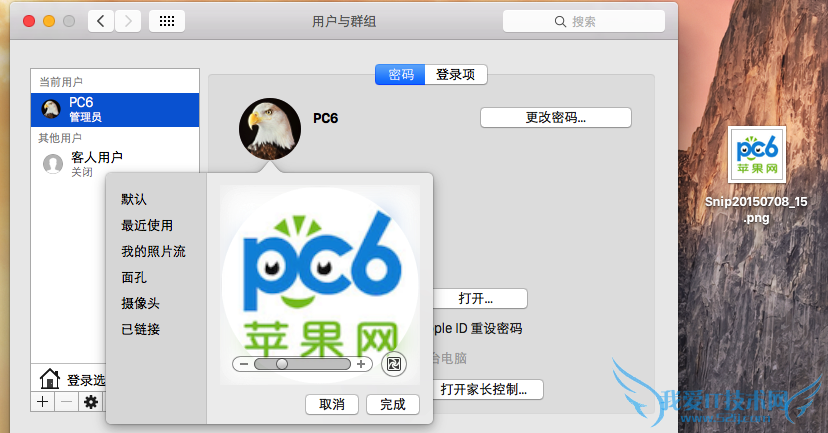The image size is (828, 433).
Task: Choose 摄像头 picture category
Action: 140,303
